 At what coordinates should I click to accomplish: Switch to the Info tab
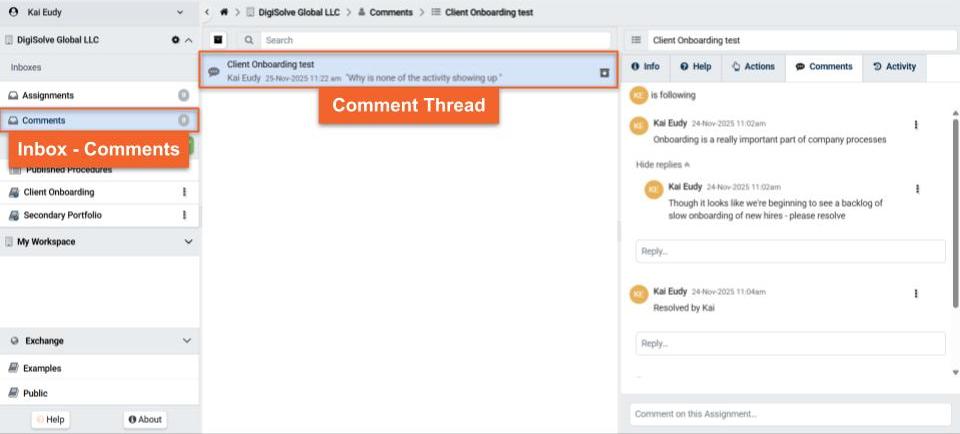645,67
